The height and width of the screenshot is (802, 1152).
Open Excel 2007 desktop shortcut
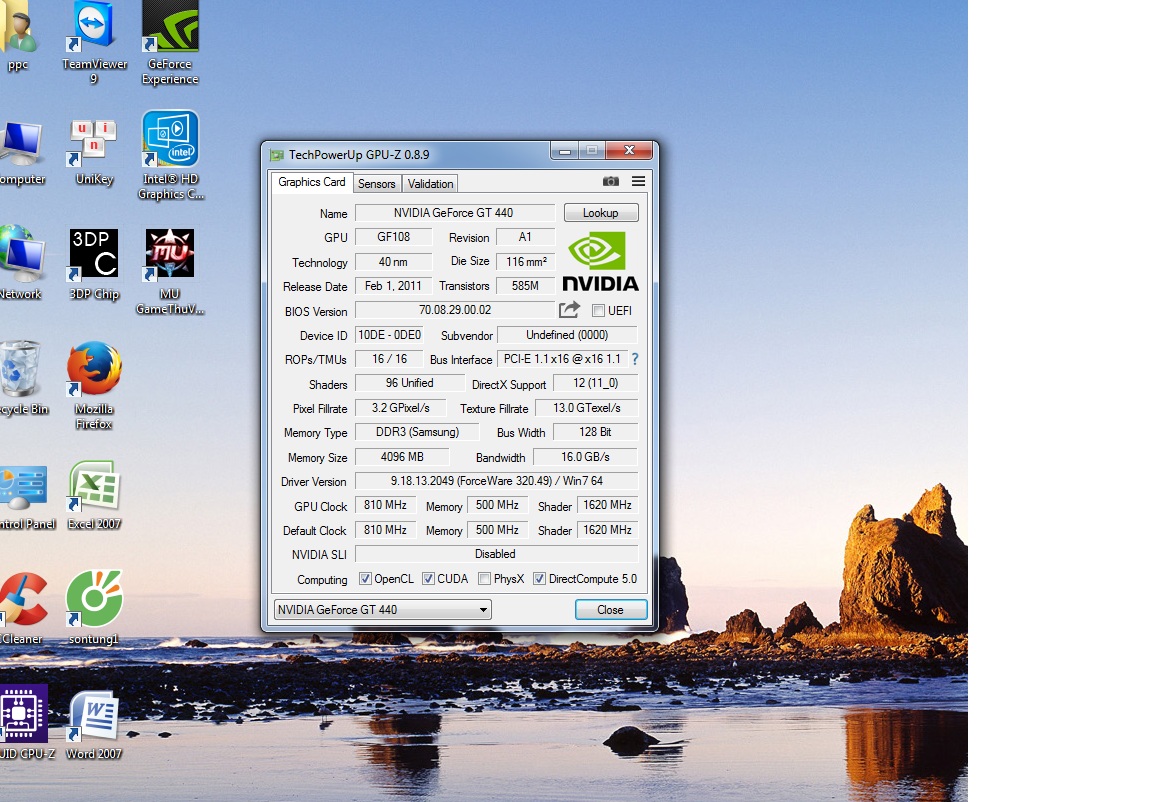pos(94,496)
